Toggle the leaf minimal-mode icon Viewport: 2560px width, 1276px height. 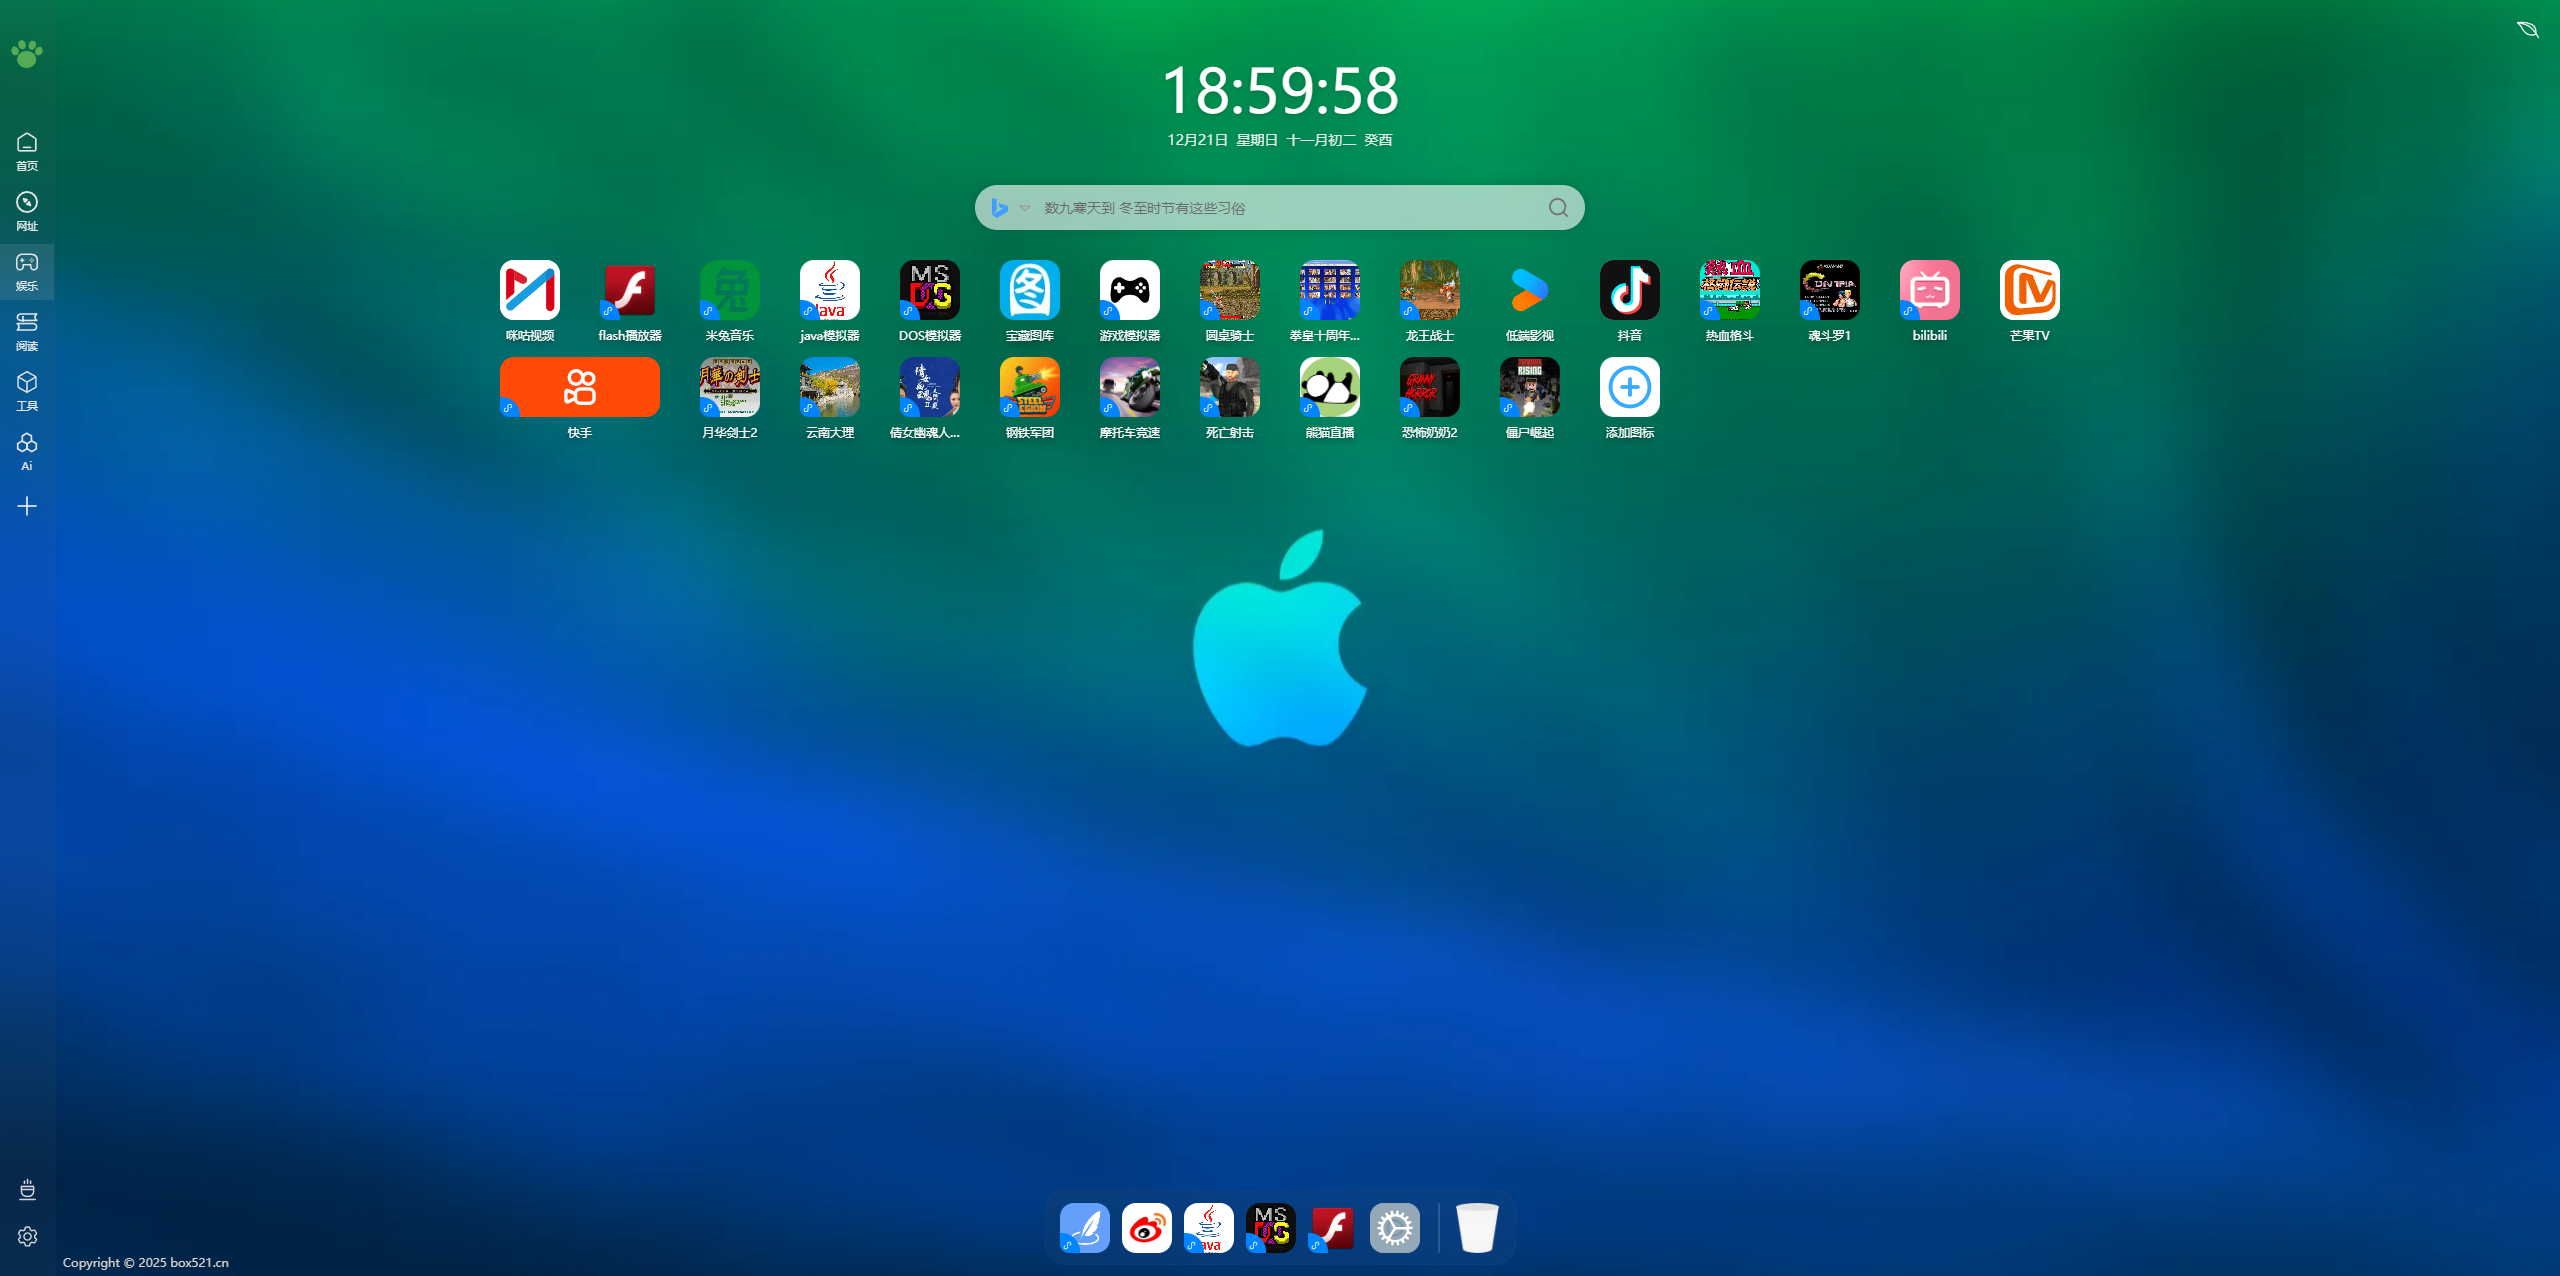click(2527, 29)
